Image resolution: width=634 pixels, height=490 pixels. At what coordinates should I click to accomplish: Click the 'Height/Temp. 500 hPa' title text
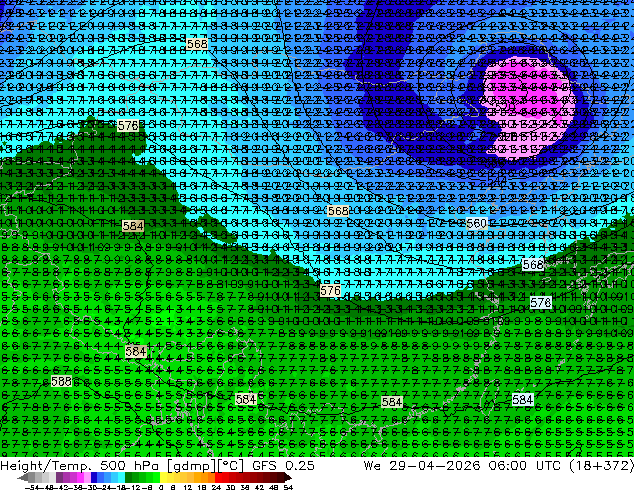pyautogui.click(x=82, y=465)
